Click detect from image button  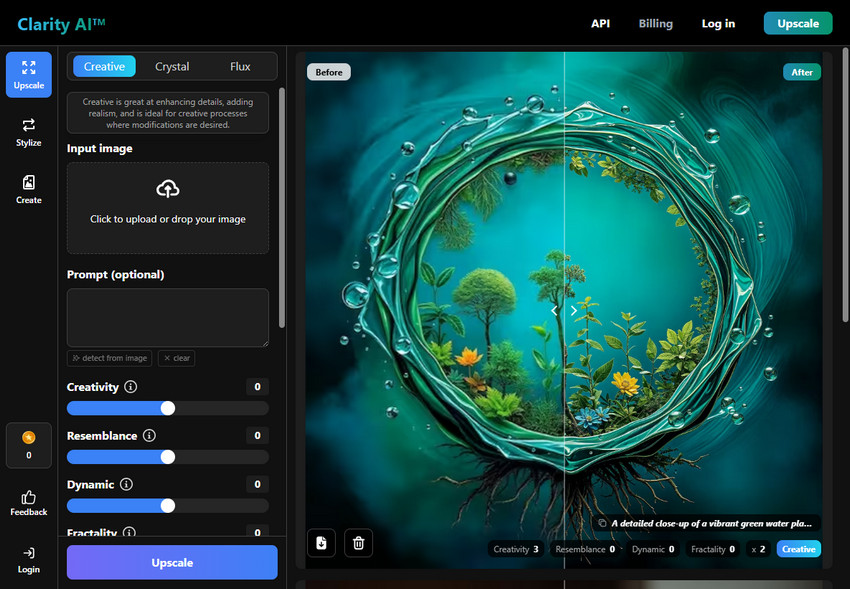[x=110, y=358]
